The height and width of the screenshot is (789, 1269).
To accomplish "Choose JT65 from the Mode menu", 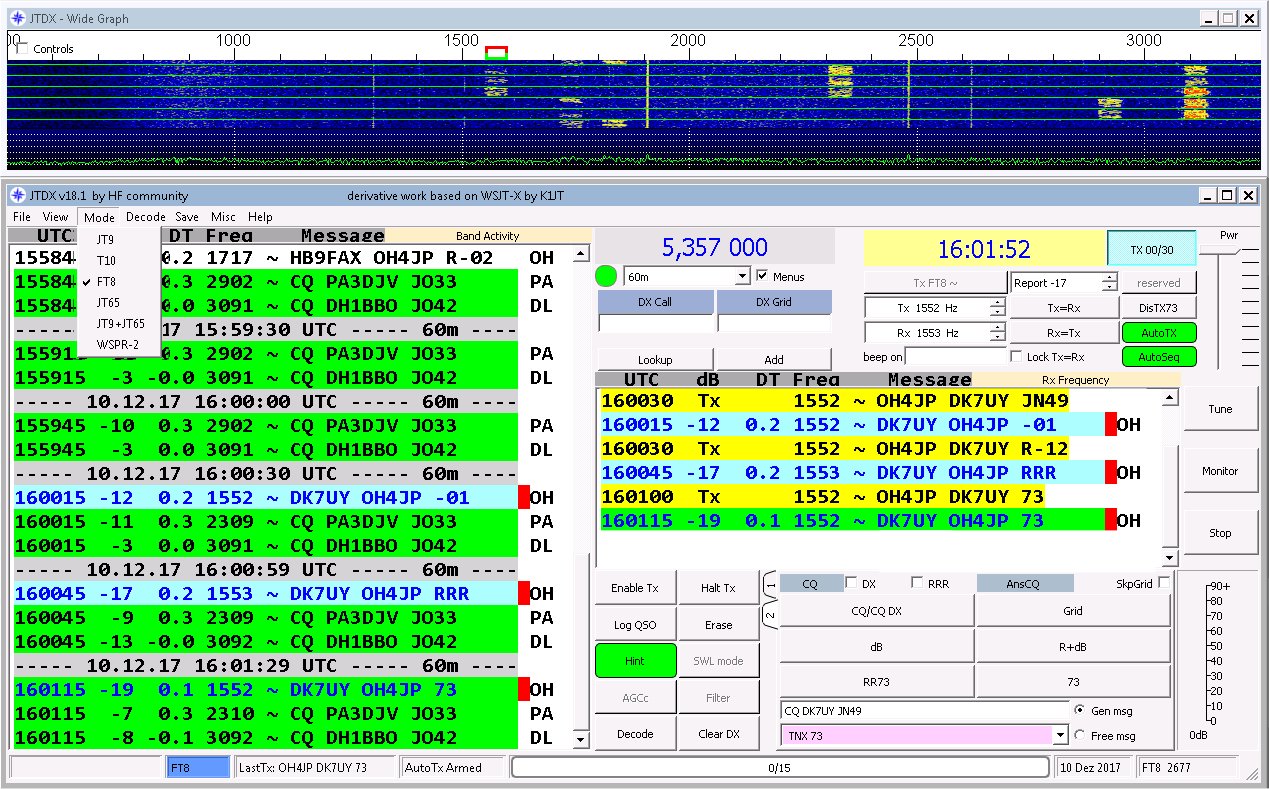I will tap(108, 302).
